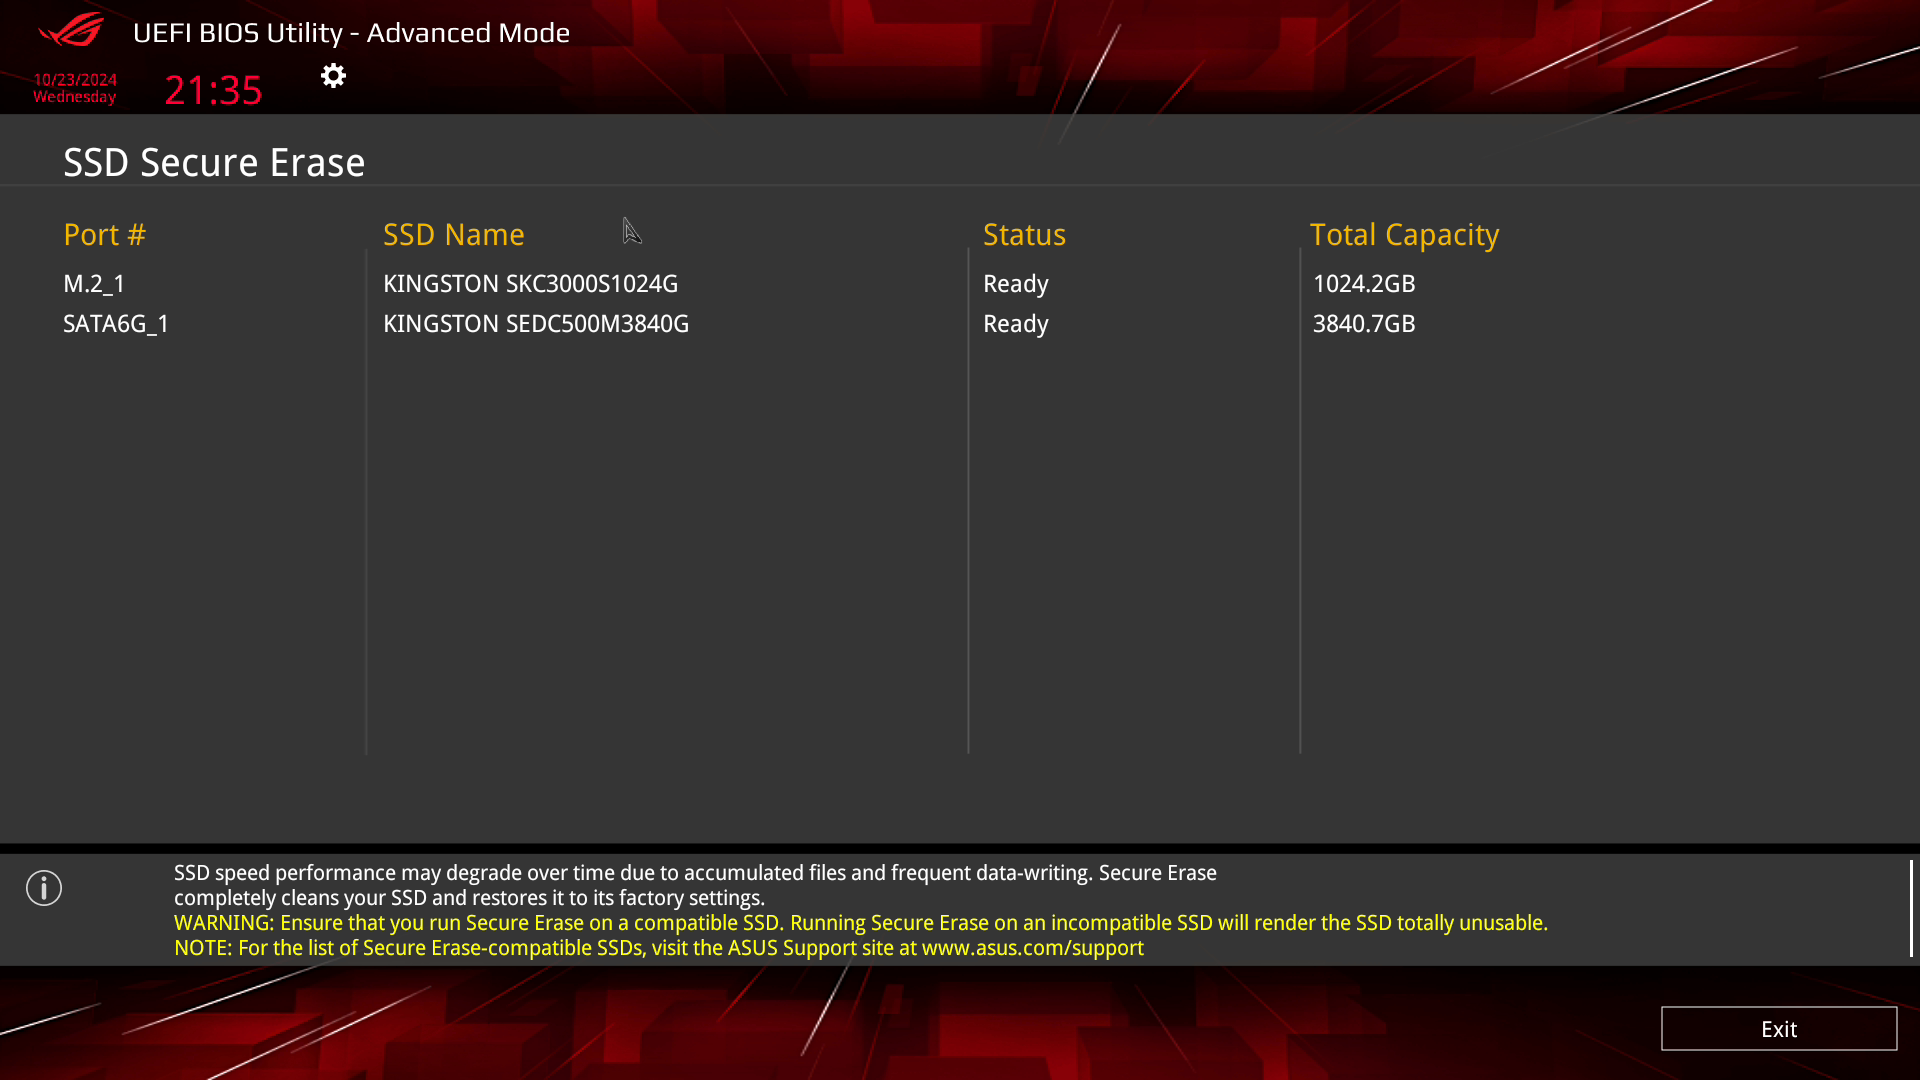Click the M.2_1 port entry

(x=93, y=284)
